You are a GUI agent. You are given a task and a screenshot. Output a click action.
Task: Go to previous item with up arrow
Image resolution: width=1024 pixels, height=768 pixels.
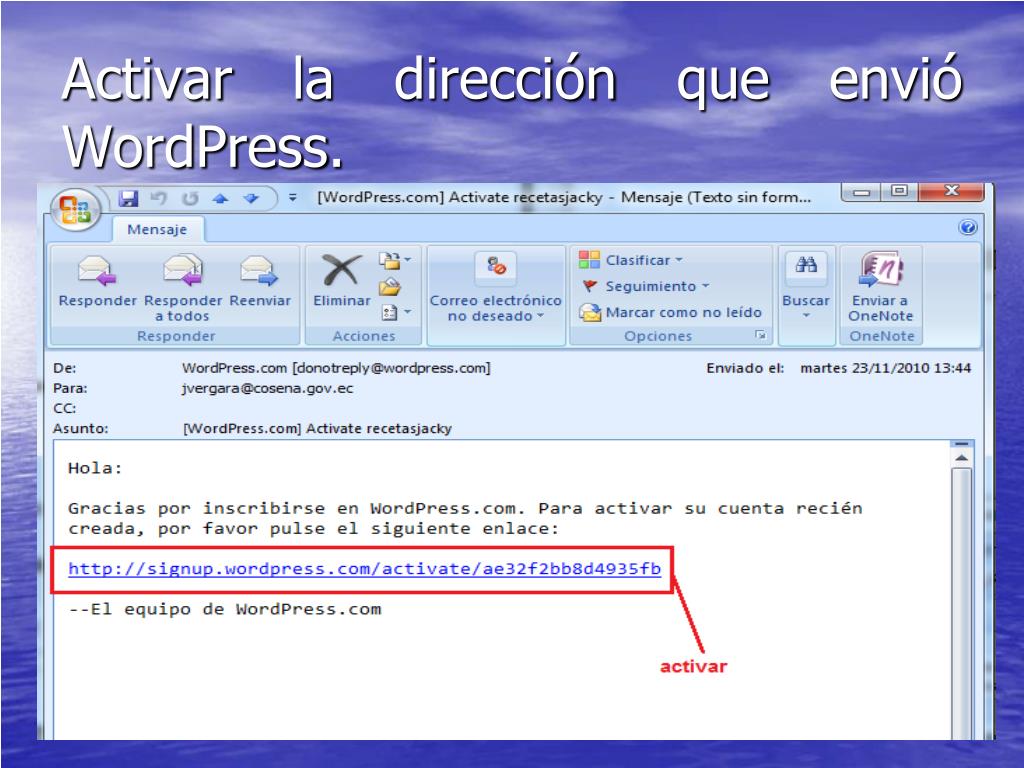click(220, 199)
